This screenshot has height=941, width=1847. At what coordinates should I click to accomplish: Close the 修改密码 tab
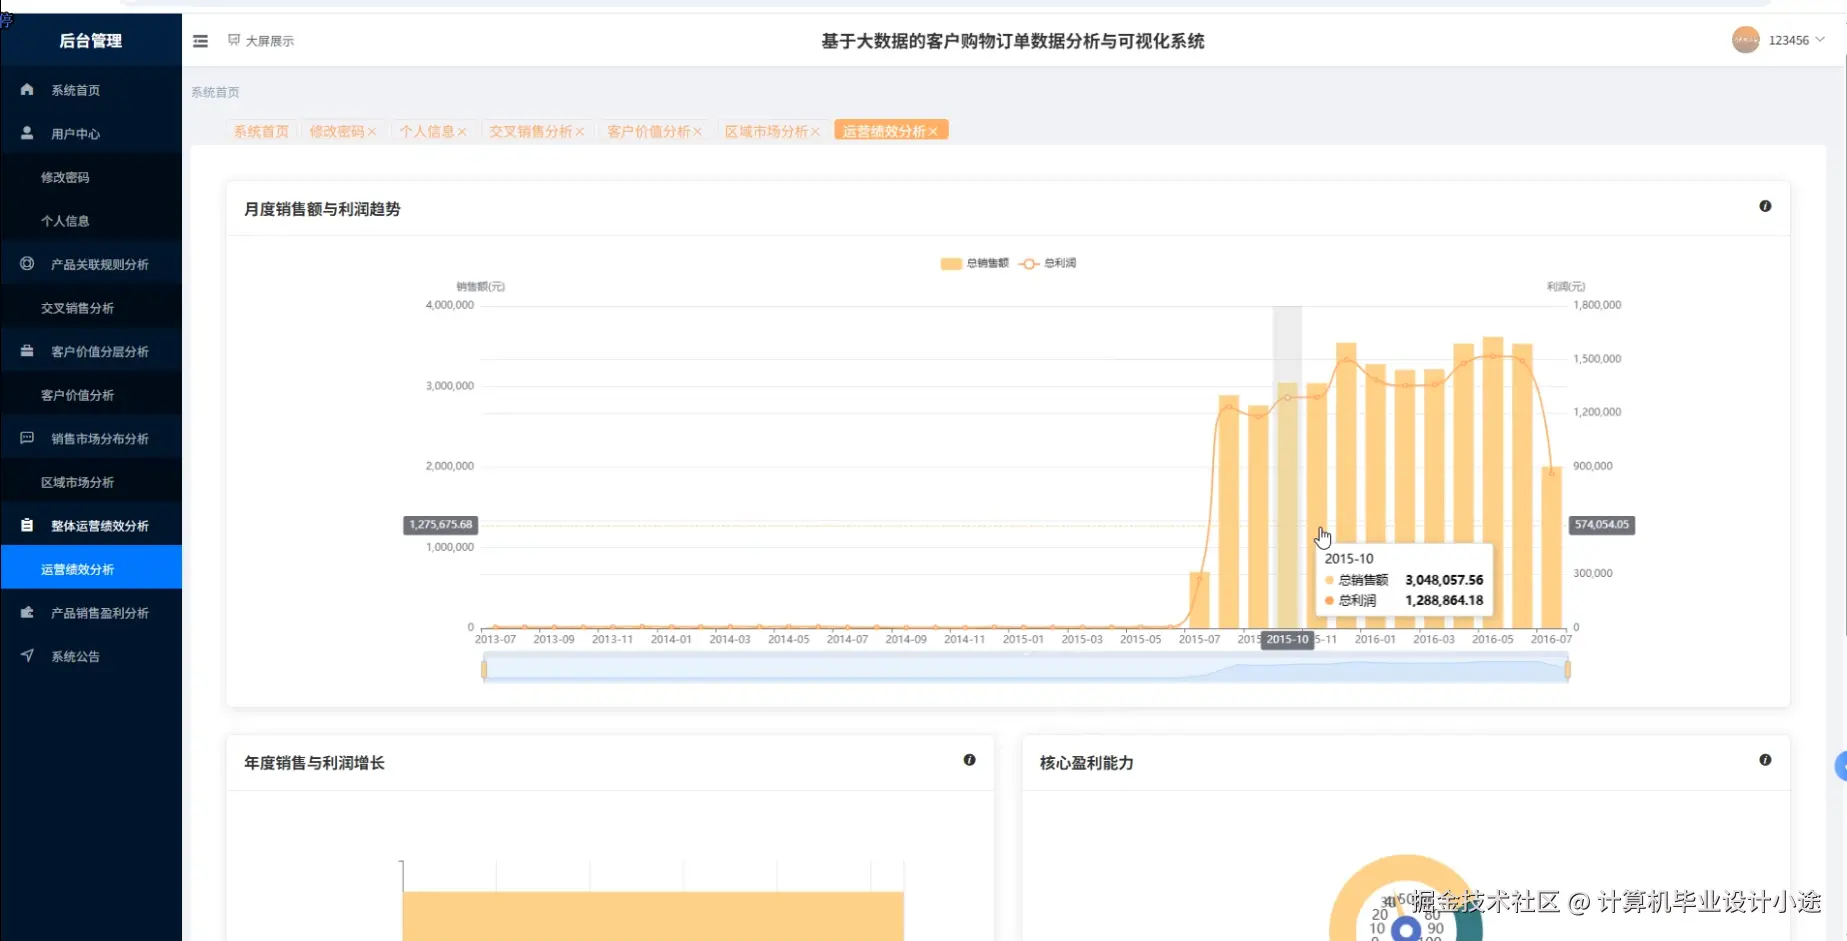tap(372, 132)
